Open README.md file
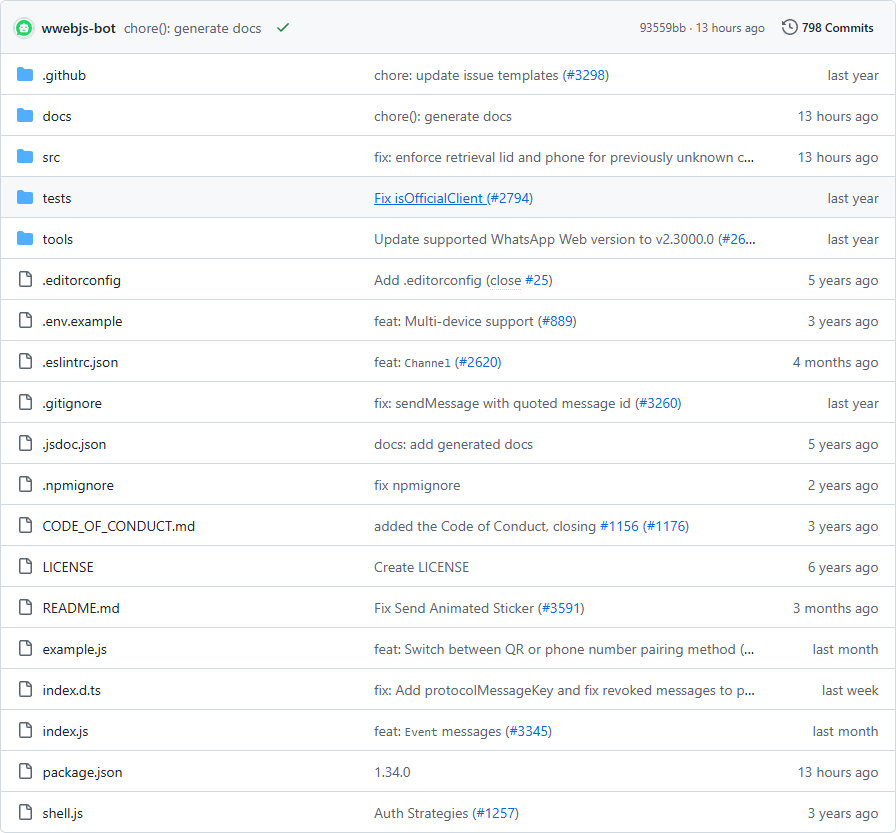The height and width of the screenshot is (833, 896). (x=81, y=608)
